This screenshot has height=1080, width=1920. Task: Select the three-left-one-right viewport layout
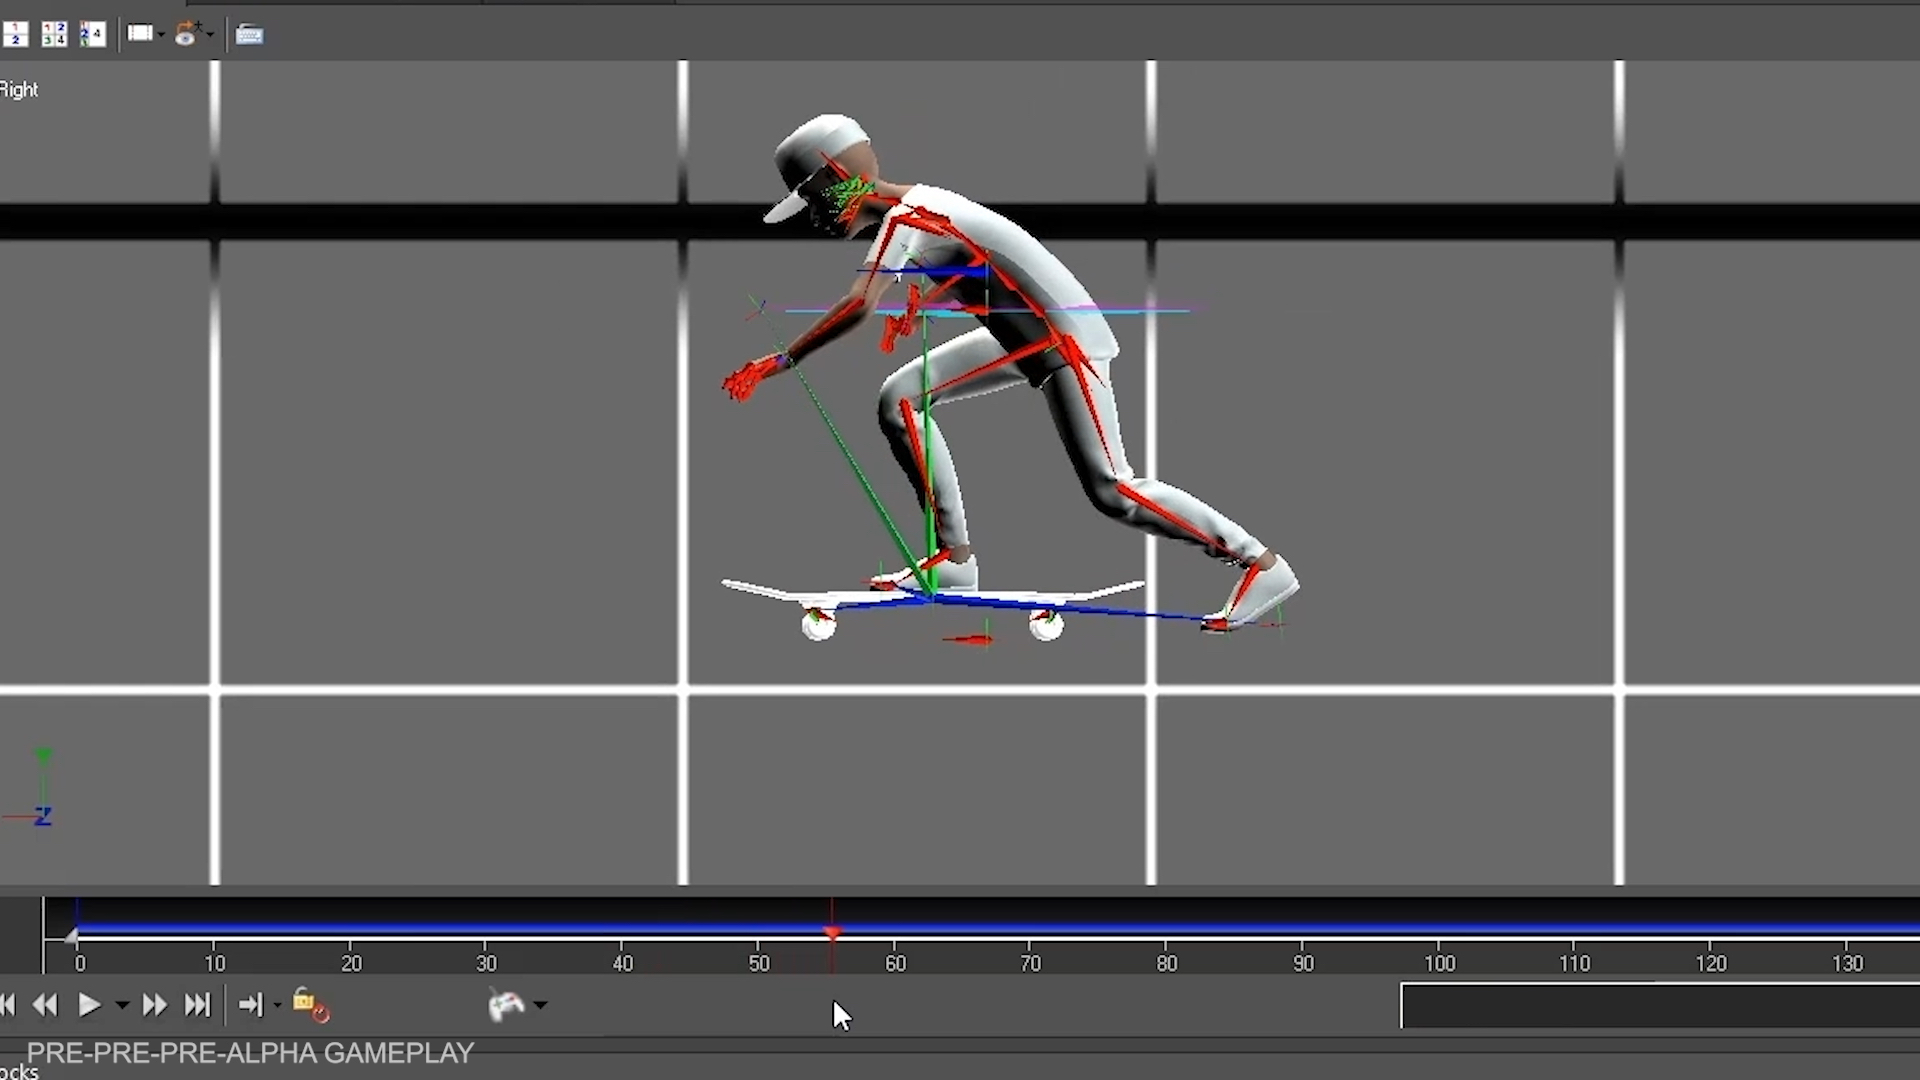coord(93,35)
